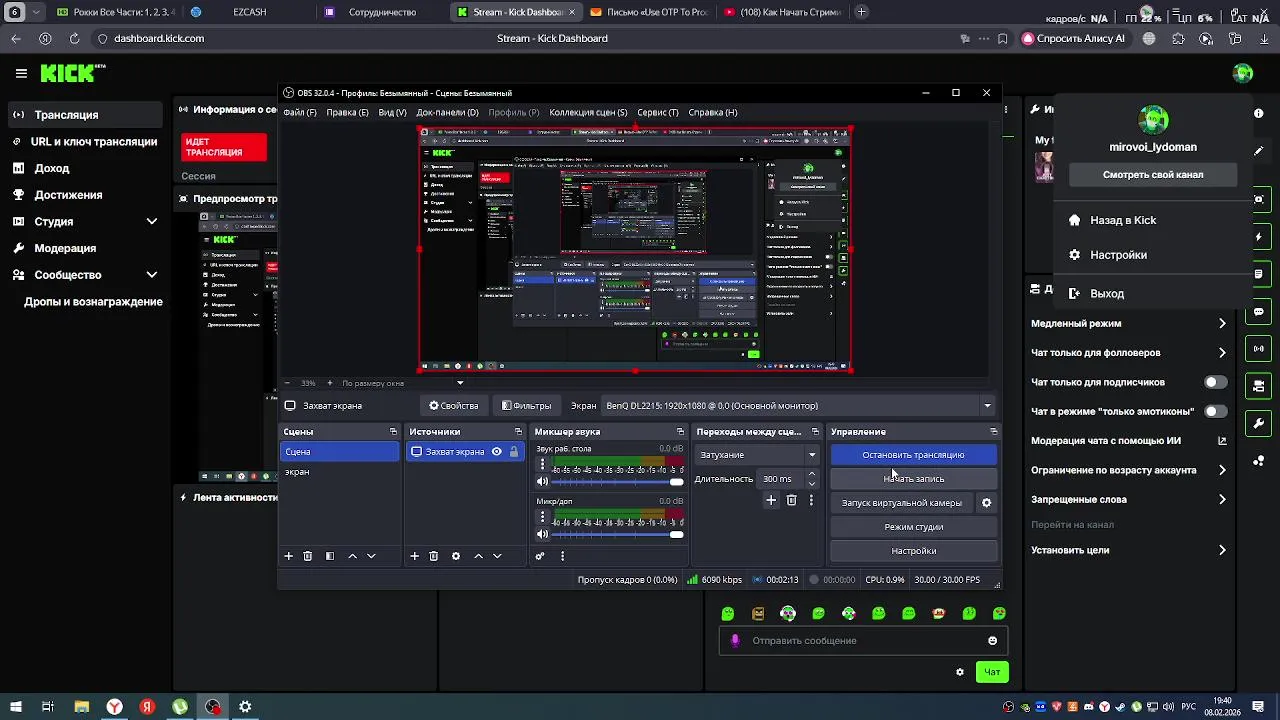The width and height of the screenshot is (1280, 720).
Task: Click chat bubble icon in Kick right toolbar
Action: click(1259, 312)
